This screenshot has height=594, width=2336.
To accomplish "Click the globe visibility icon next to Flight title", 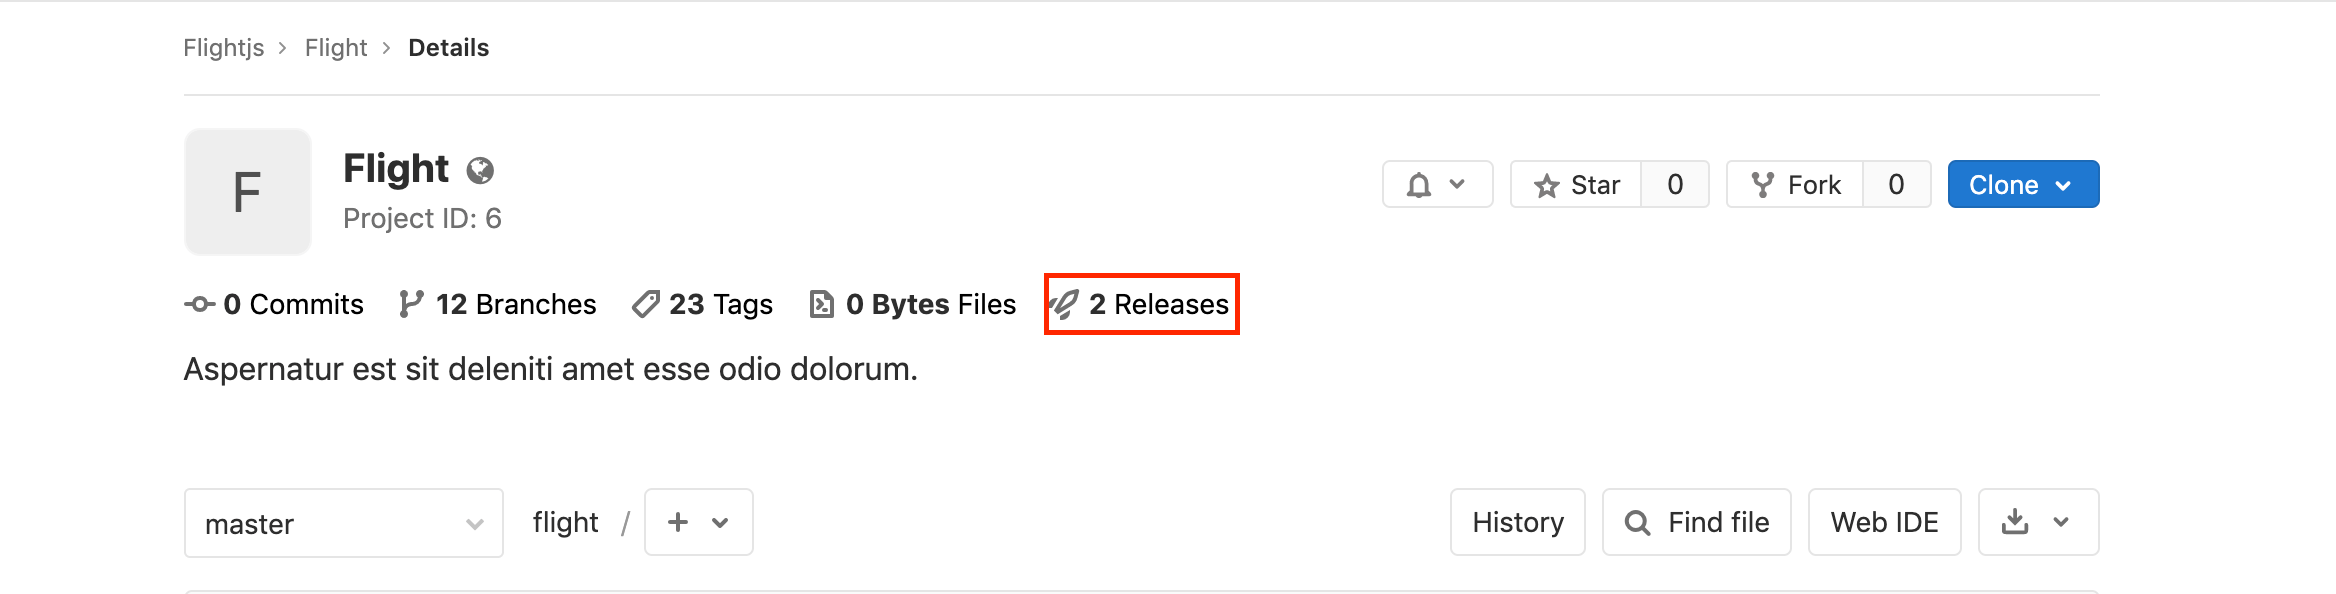I will point(480,170).
